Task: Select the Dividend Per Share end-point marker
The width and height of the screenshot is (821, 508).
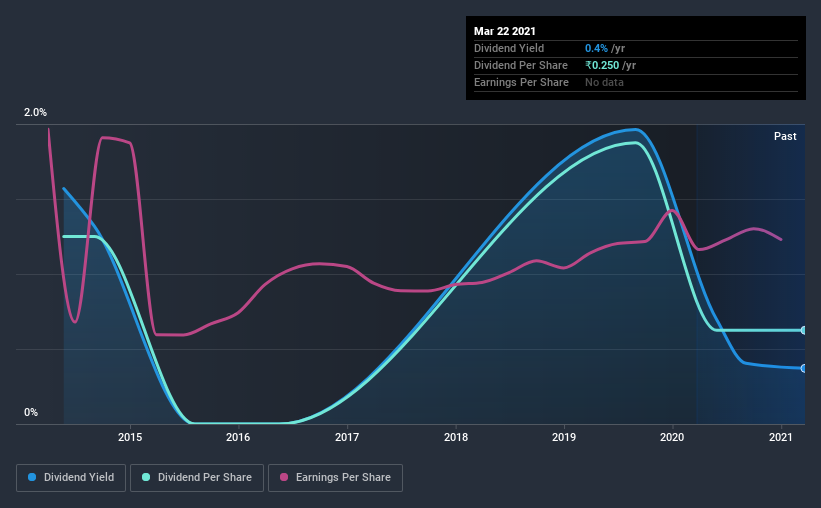Action: [803, 330]
